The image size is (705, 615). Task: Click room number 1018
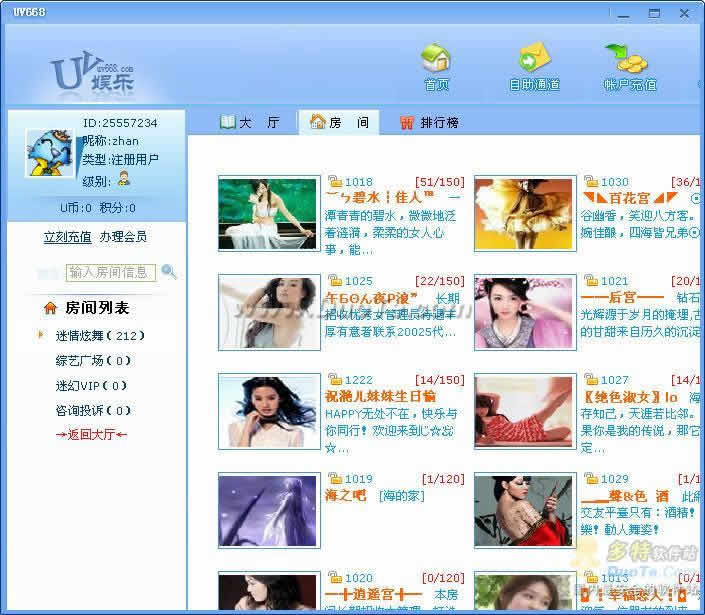click(x=358, y=182)
